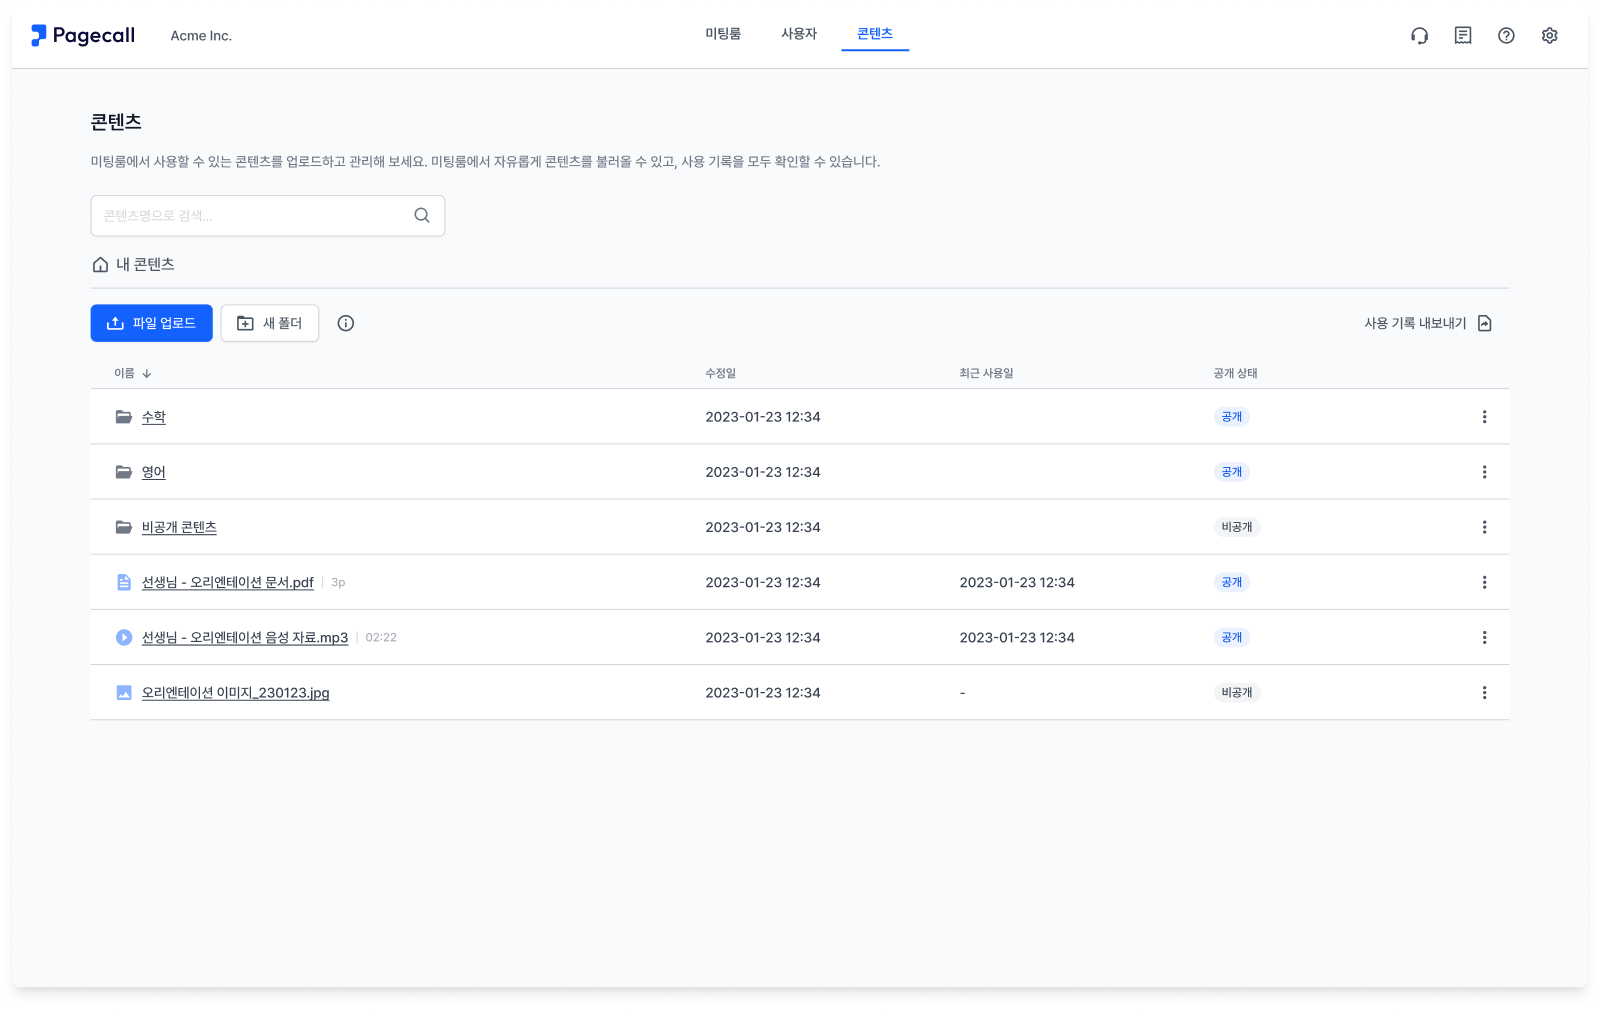Click the search magnifier icon
1600x1009 pixels.
[422, 215]
